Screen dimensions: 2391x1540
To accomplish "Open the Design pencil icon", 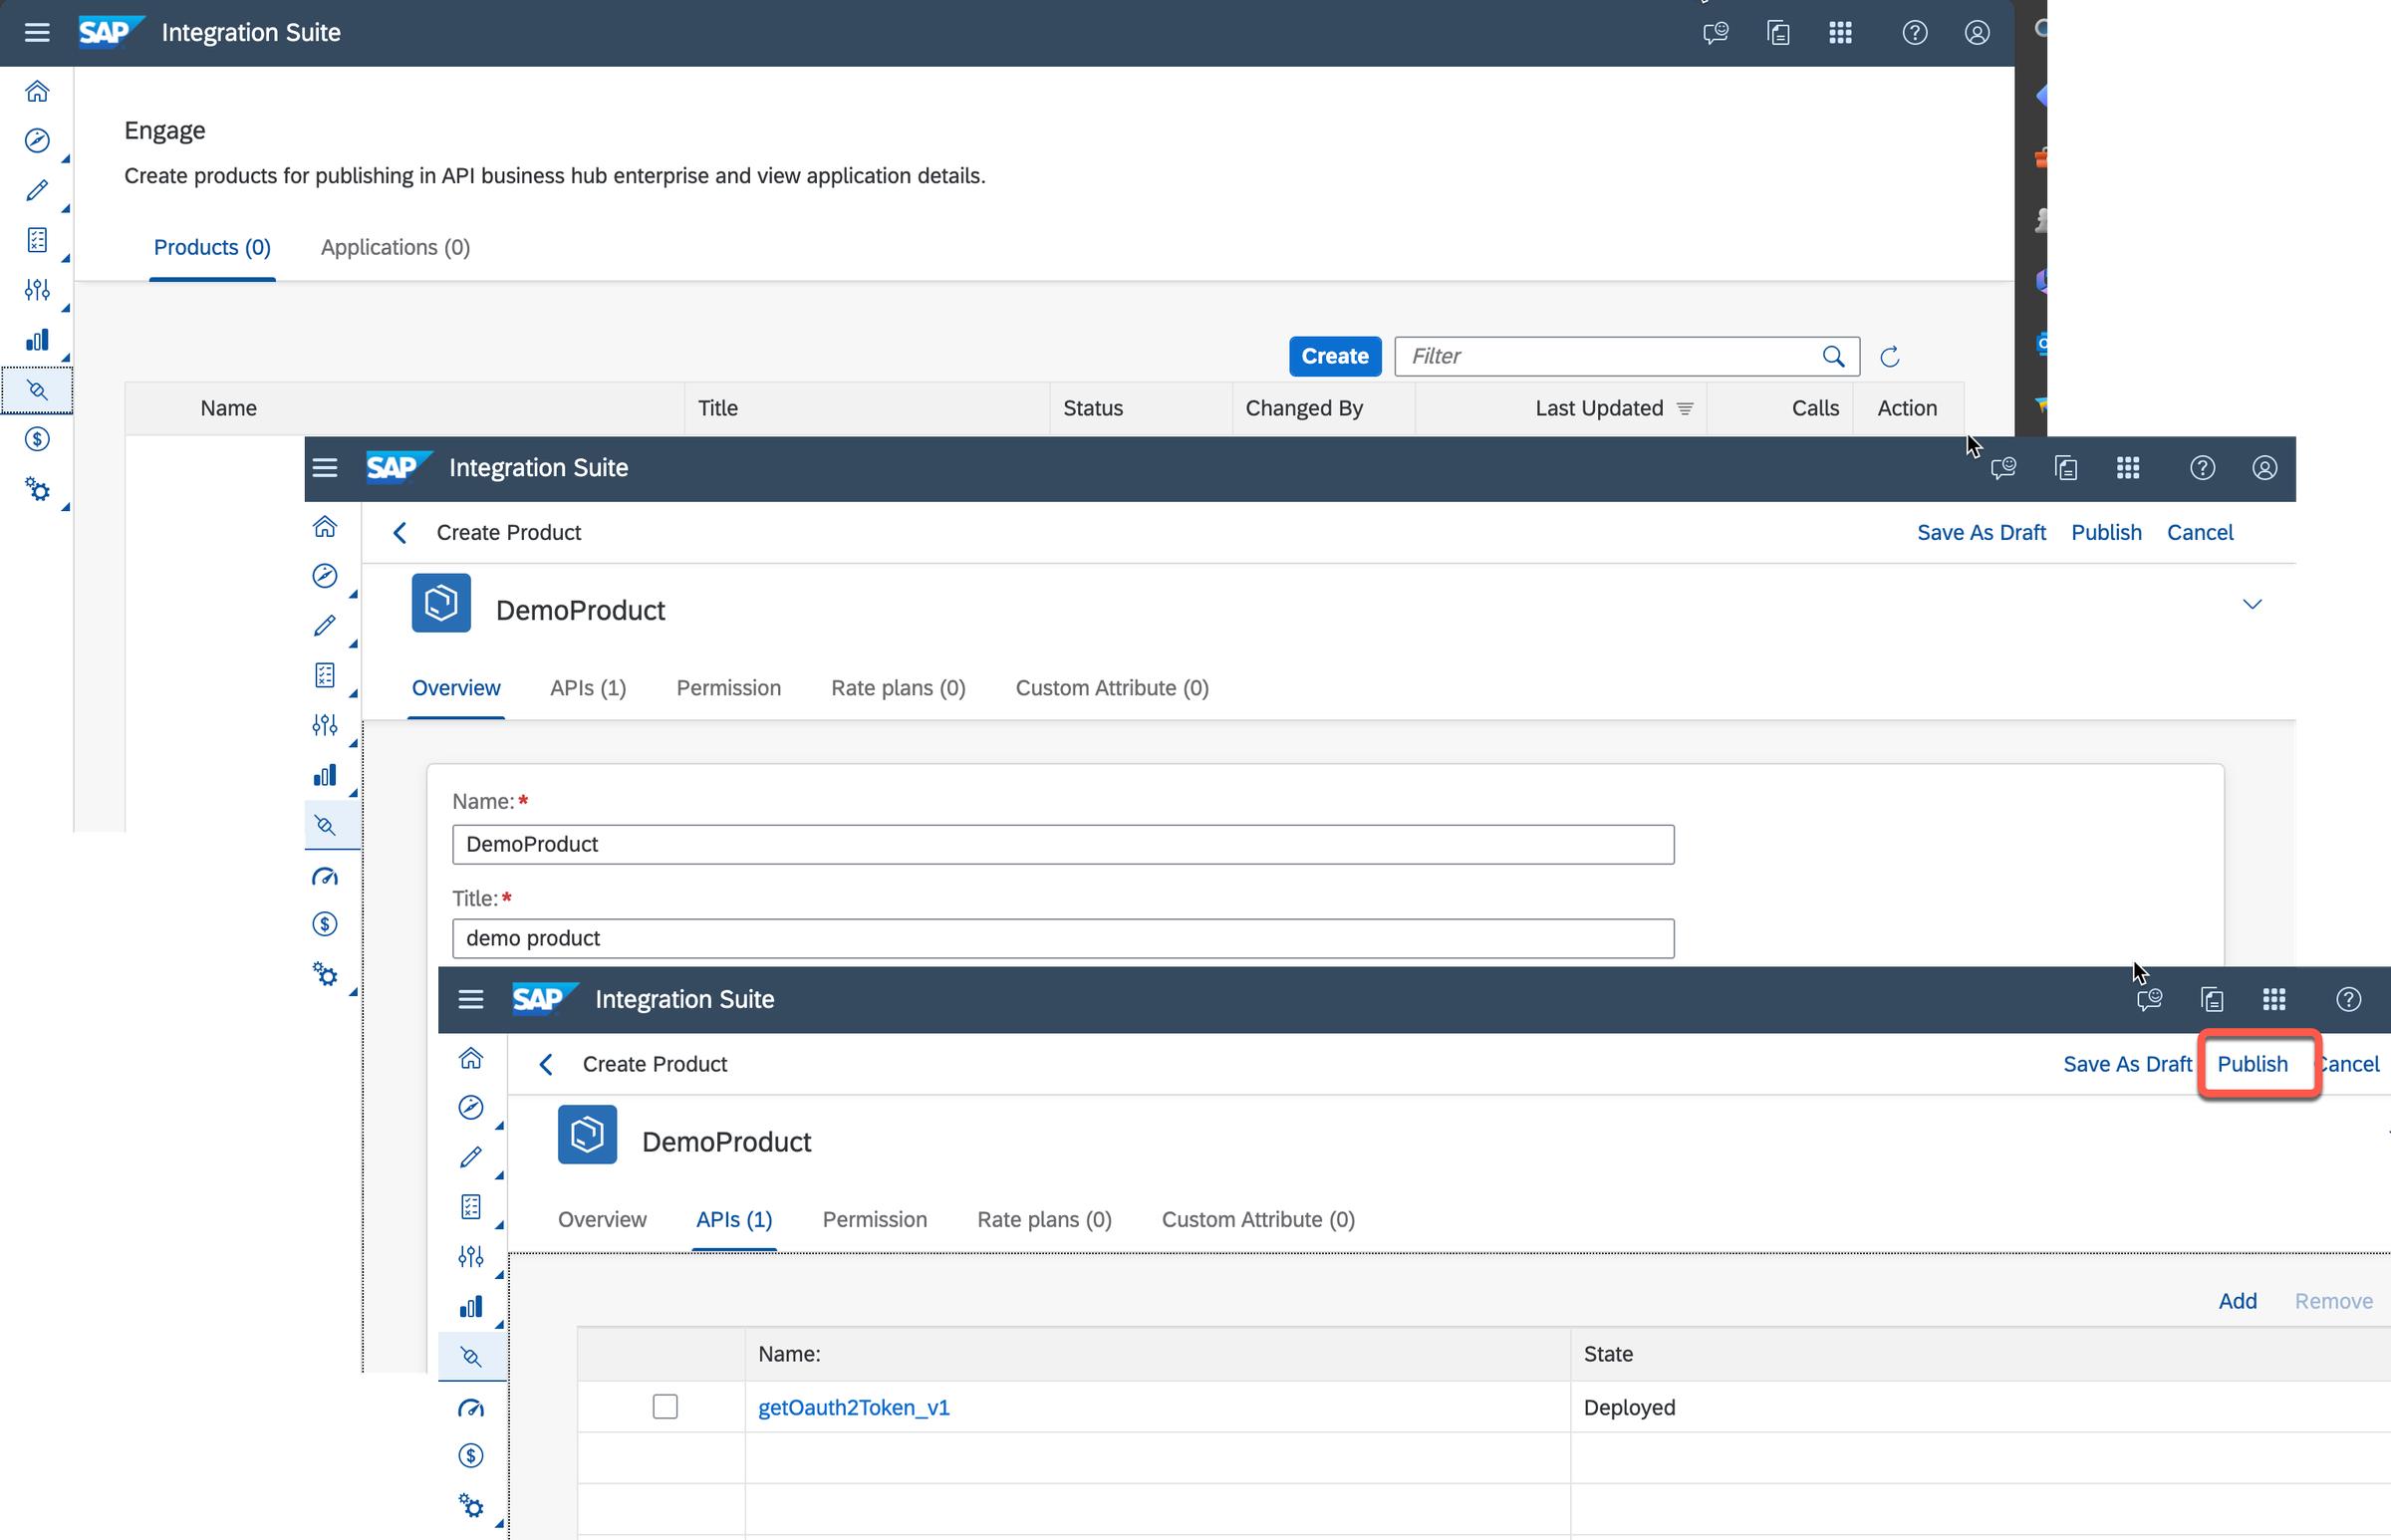I will coord(38,190).
